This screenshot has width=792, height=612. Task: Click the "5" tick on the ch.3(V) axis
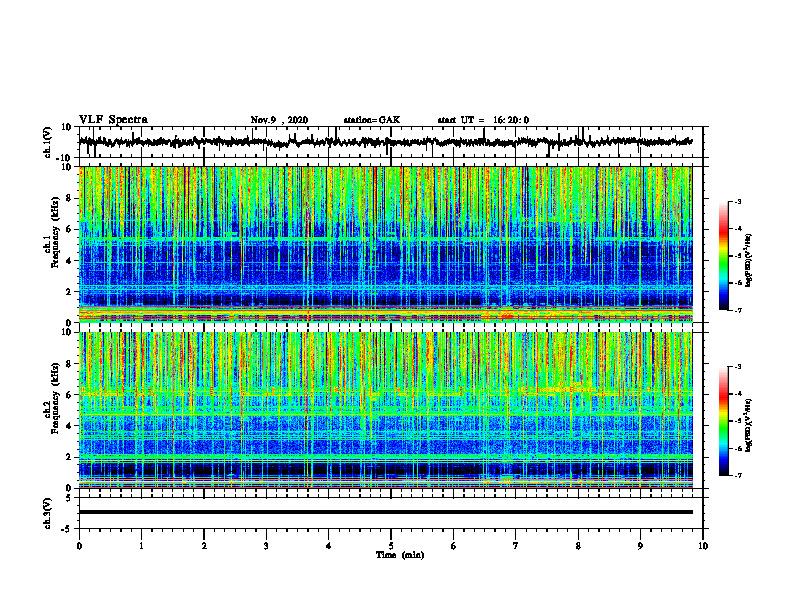[69, 498]
